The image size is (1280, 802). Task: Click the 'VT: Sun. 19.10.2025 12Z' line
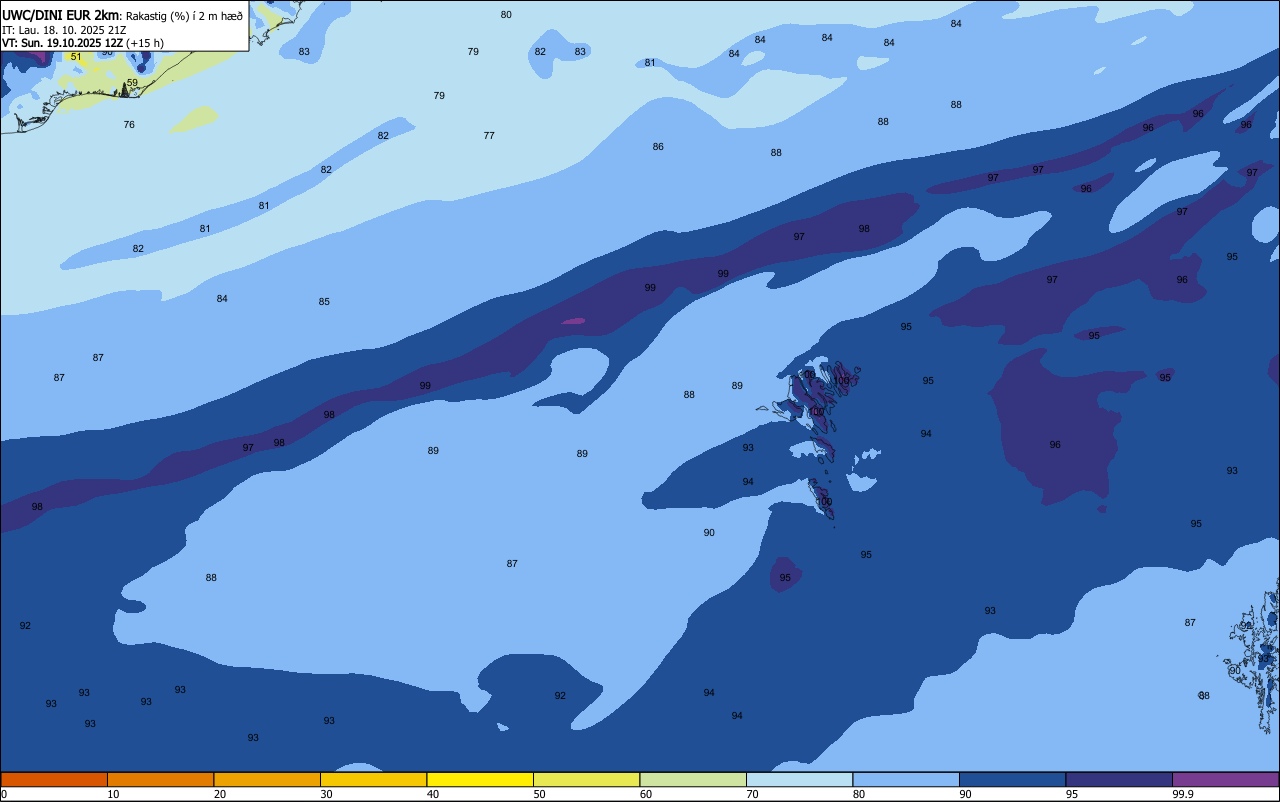click(63, 43)
